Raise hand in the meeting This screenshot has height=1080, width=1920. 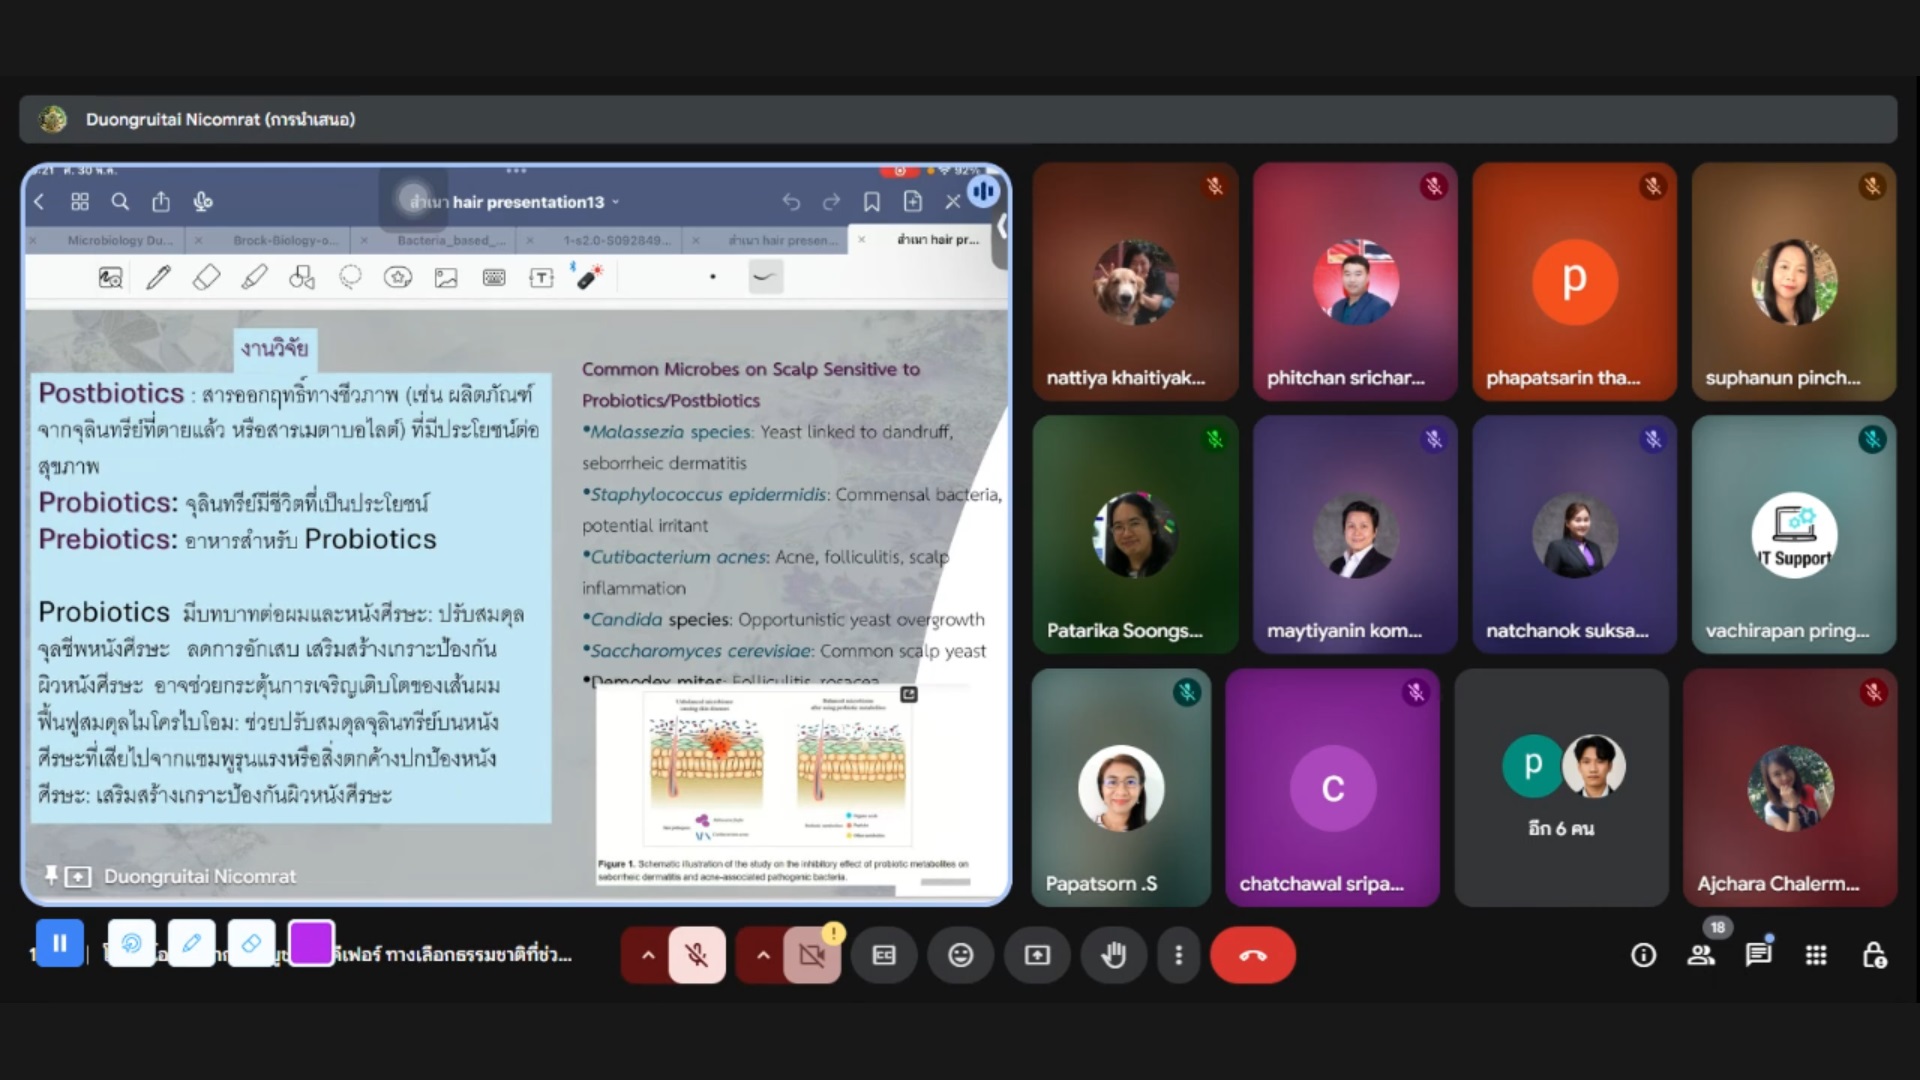pos(1114,956)
